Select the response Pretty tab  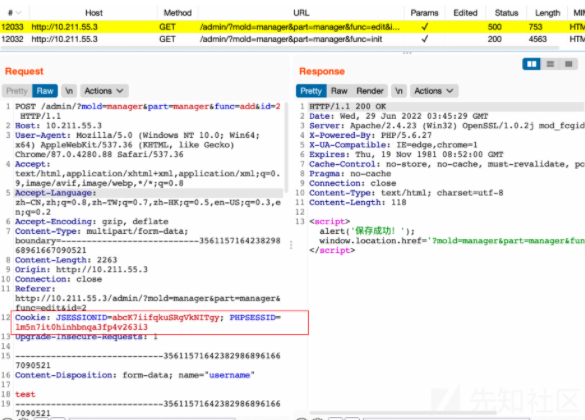[x=311, y=91]
